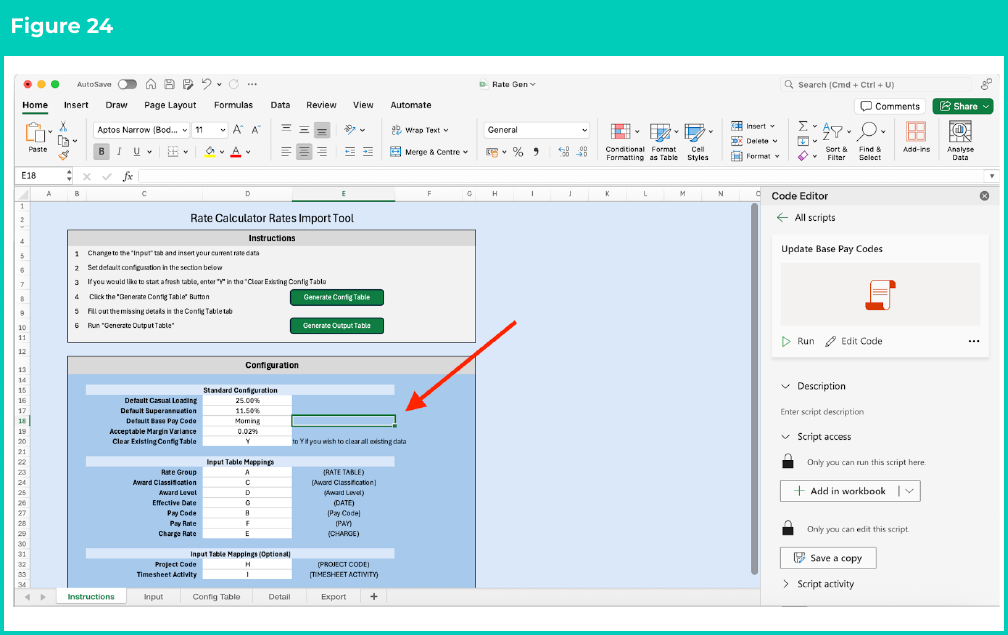Switch to the Export sheet tab
This screenshot has height=635, width=1008.
pos(334,596)
